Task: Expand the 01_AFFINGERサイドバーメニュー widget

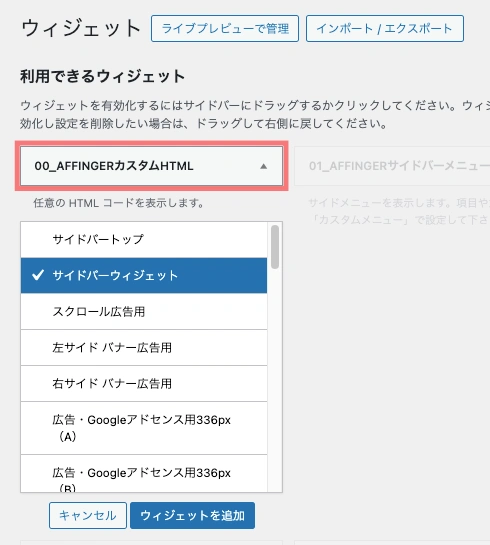Action: (392, 166)
